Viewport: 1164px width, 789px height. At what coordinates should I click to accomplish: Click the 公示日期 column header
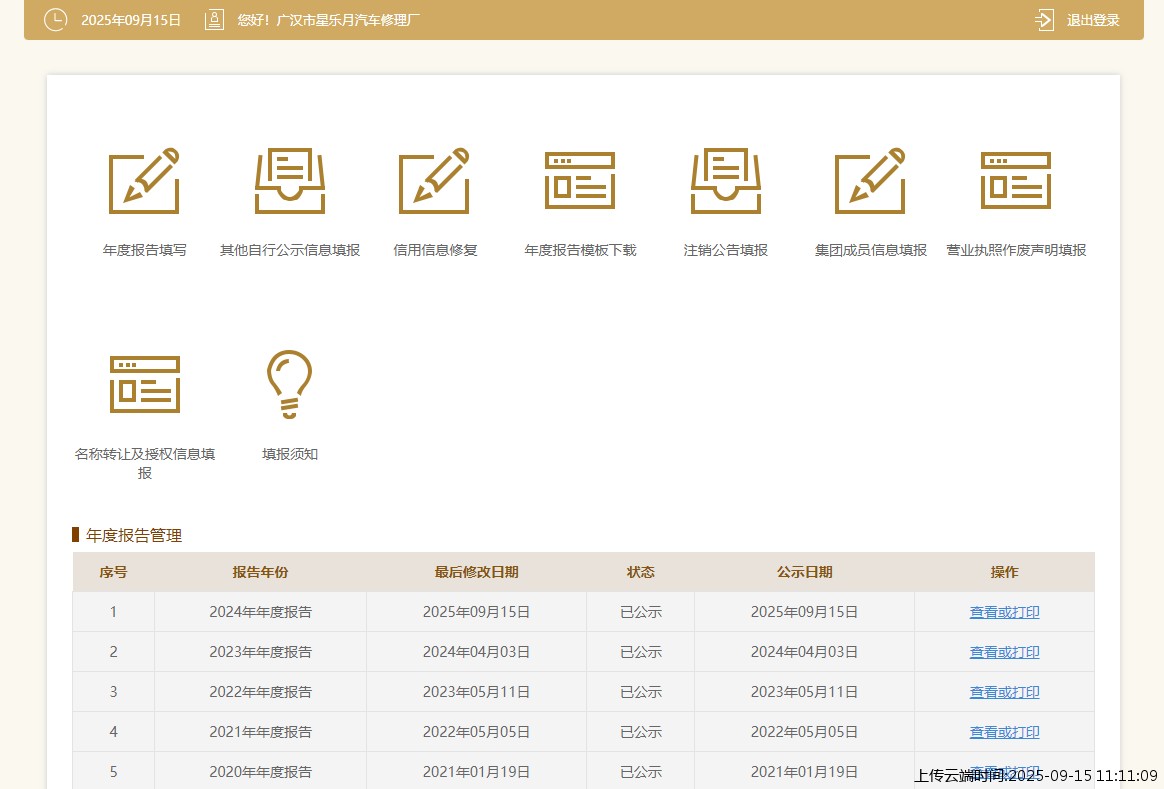coord(805,572)
